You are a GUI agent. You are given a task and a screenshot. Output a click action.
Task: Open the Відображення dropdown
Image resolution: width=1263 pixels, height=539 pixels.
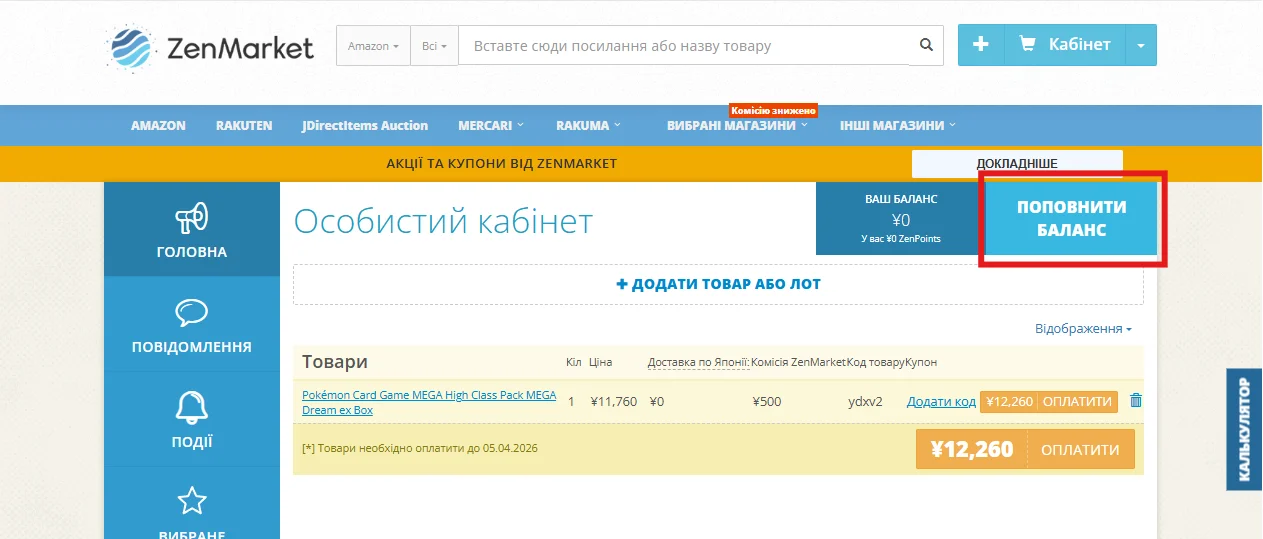point(1083,328)
